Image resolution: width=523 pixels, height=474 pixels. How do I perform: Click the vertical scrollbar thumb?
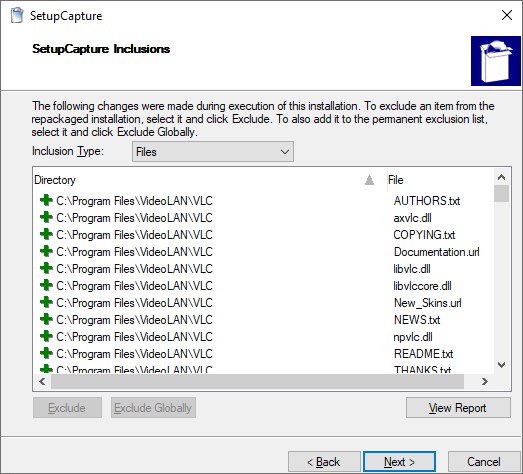[502, 194]
